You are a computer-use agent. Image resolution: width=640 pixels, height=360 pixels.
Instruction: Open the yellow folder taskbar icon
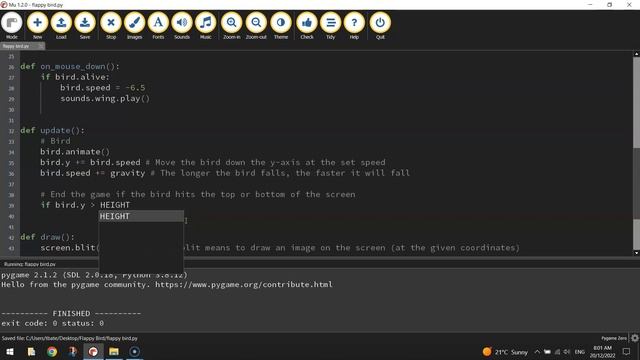tap(114, 351)
